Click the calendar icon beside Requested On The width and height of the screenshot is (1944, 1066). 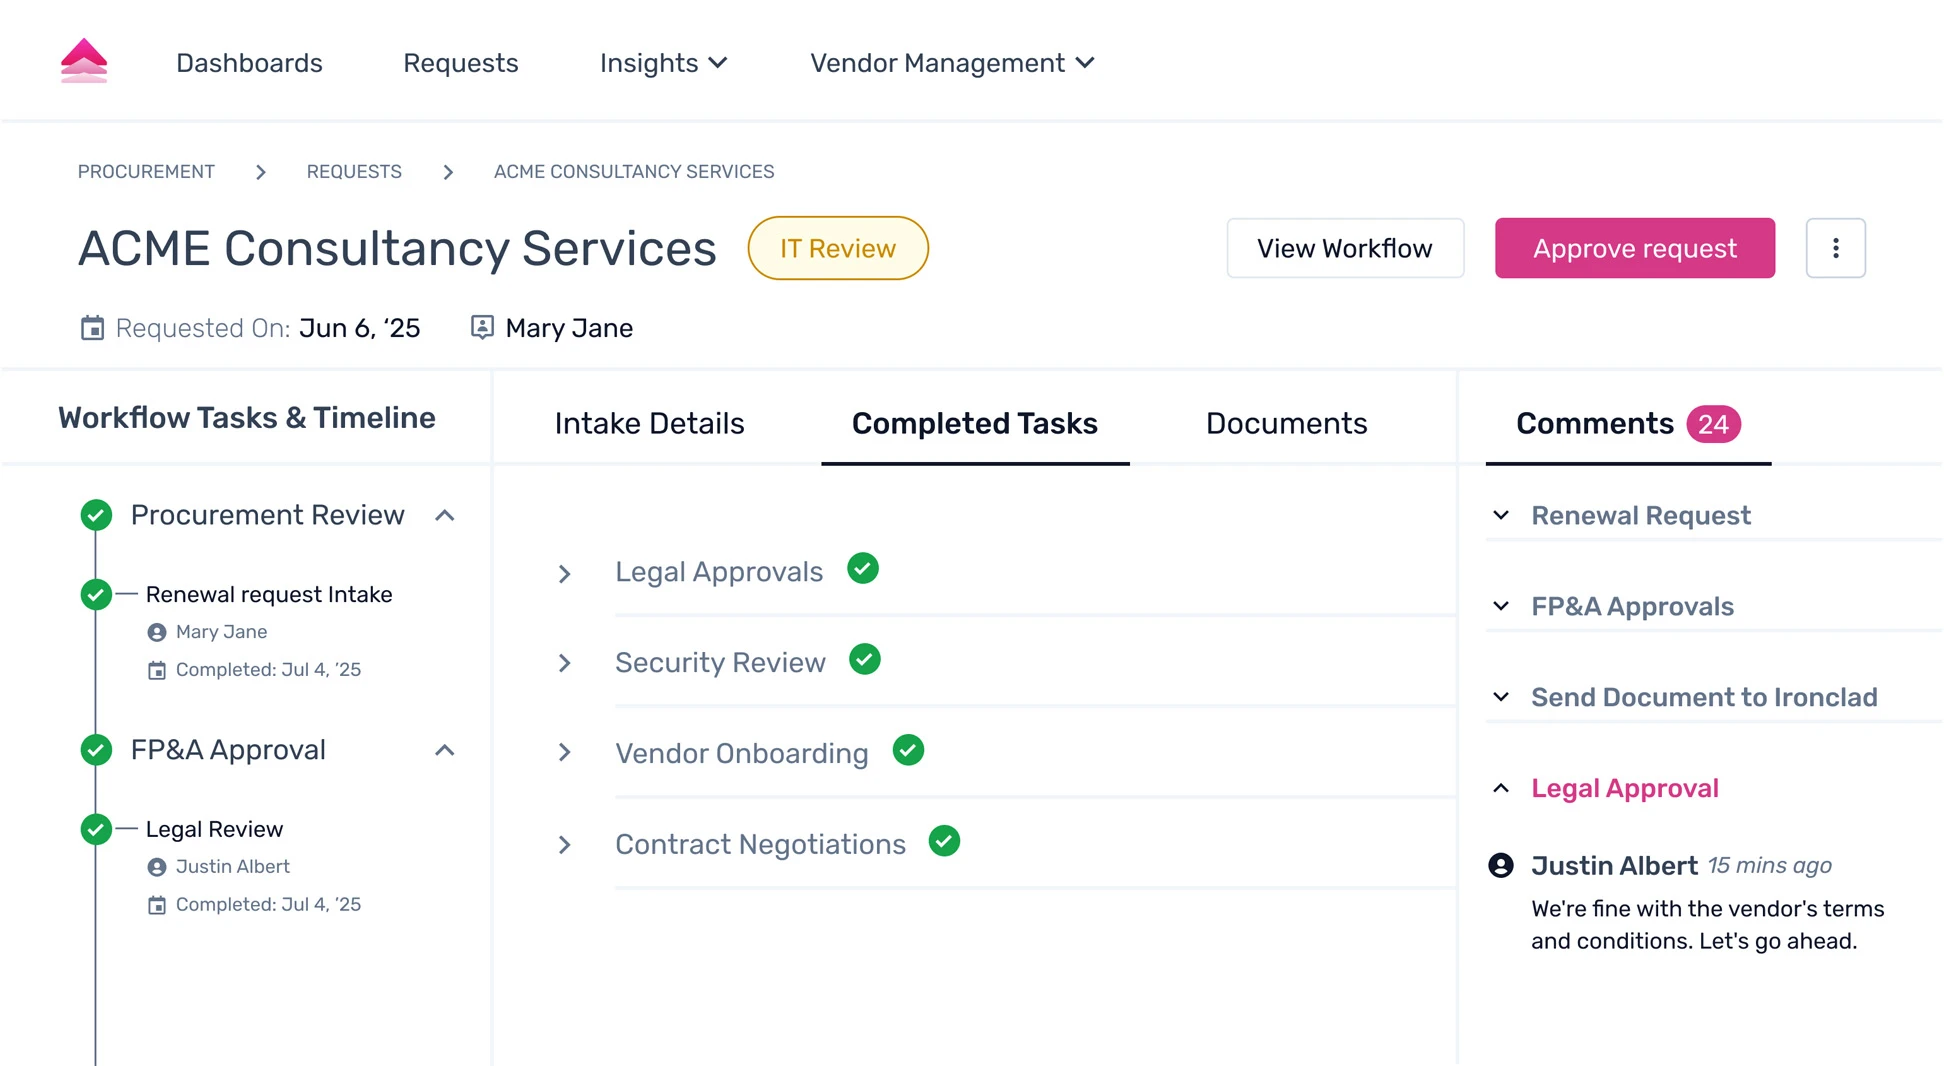pos(92,328)
